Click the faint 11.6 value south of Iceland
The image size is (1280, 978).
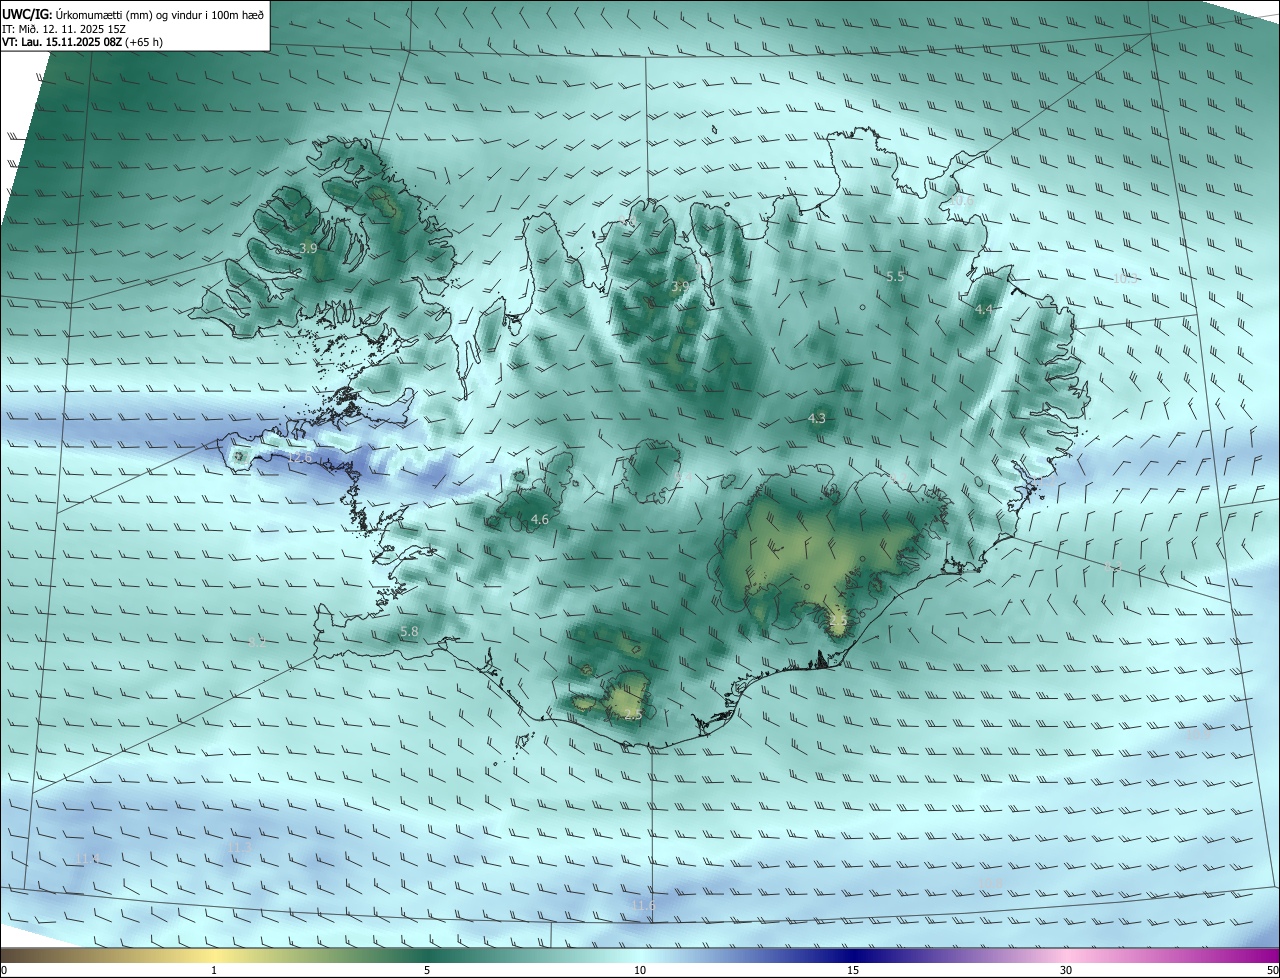pyautogui.click(x=643, y=906)
